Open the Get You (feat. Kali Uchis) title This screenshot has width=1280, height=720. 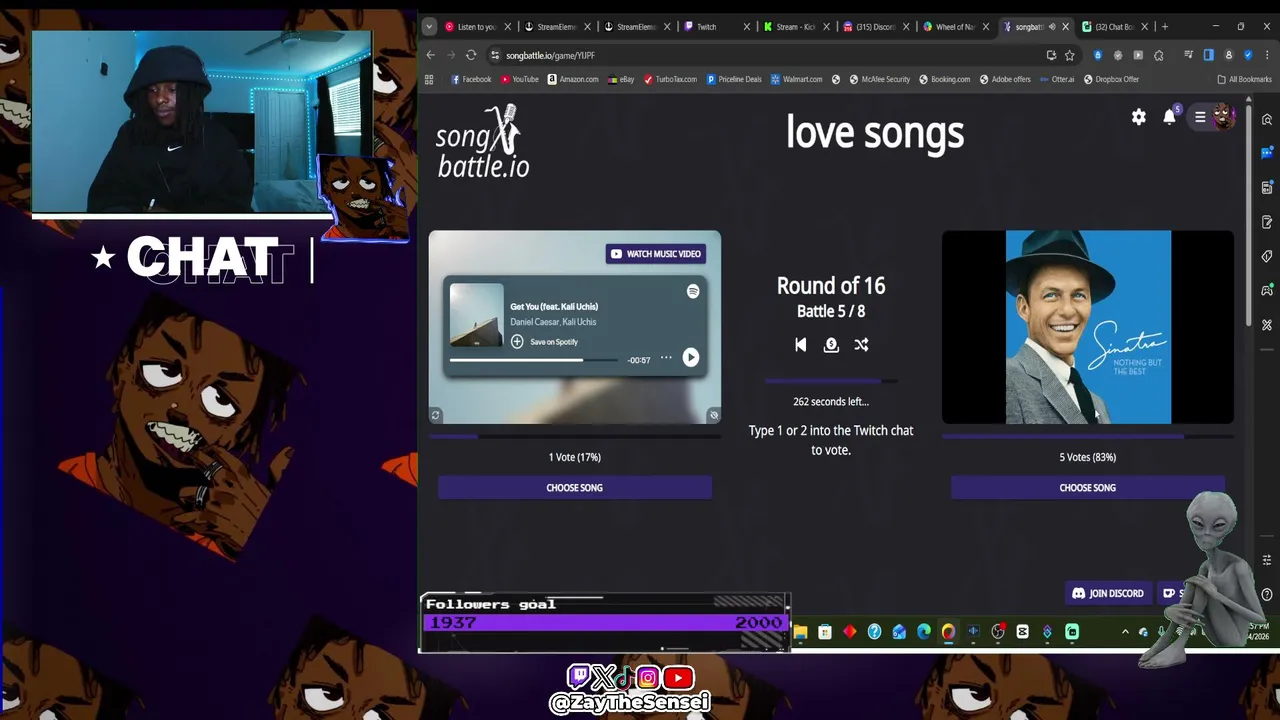tap(554, 306)
